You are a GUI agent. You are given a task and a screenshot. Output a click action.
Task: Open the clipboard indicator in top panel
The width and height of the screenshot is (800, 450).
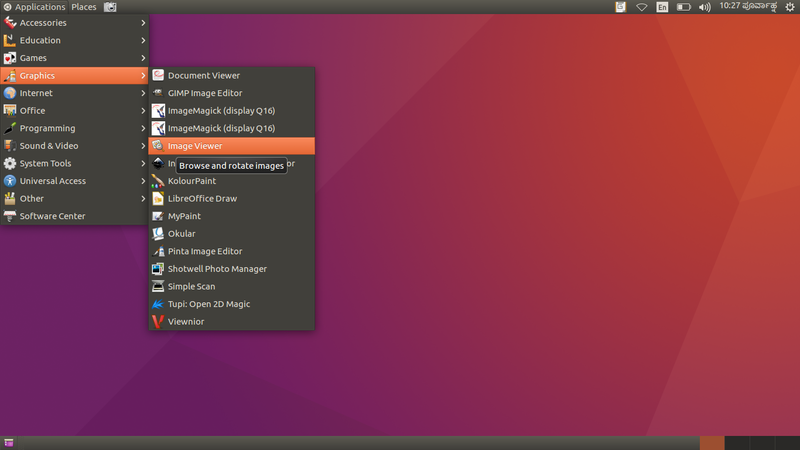pyautogui.click(x=620, y=7)
